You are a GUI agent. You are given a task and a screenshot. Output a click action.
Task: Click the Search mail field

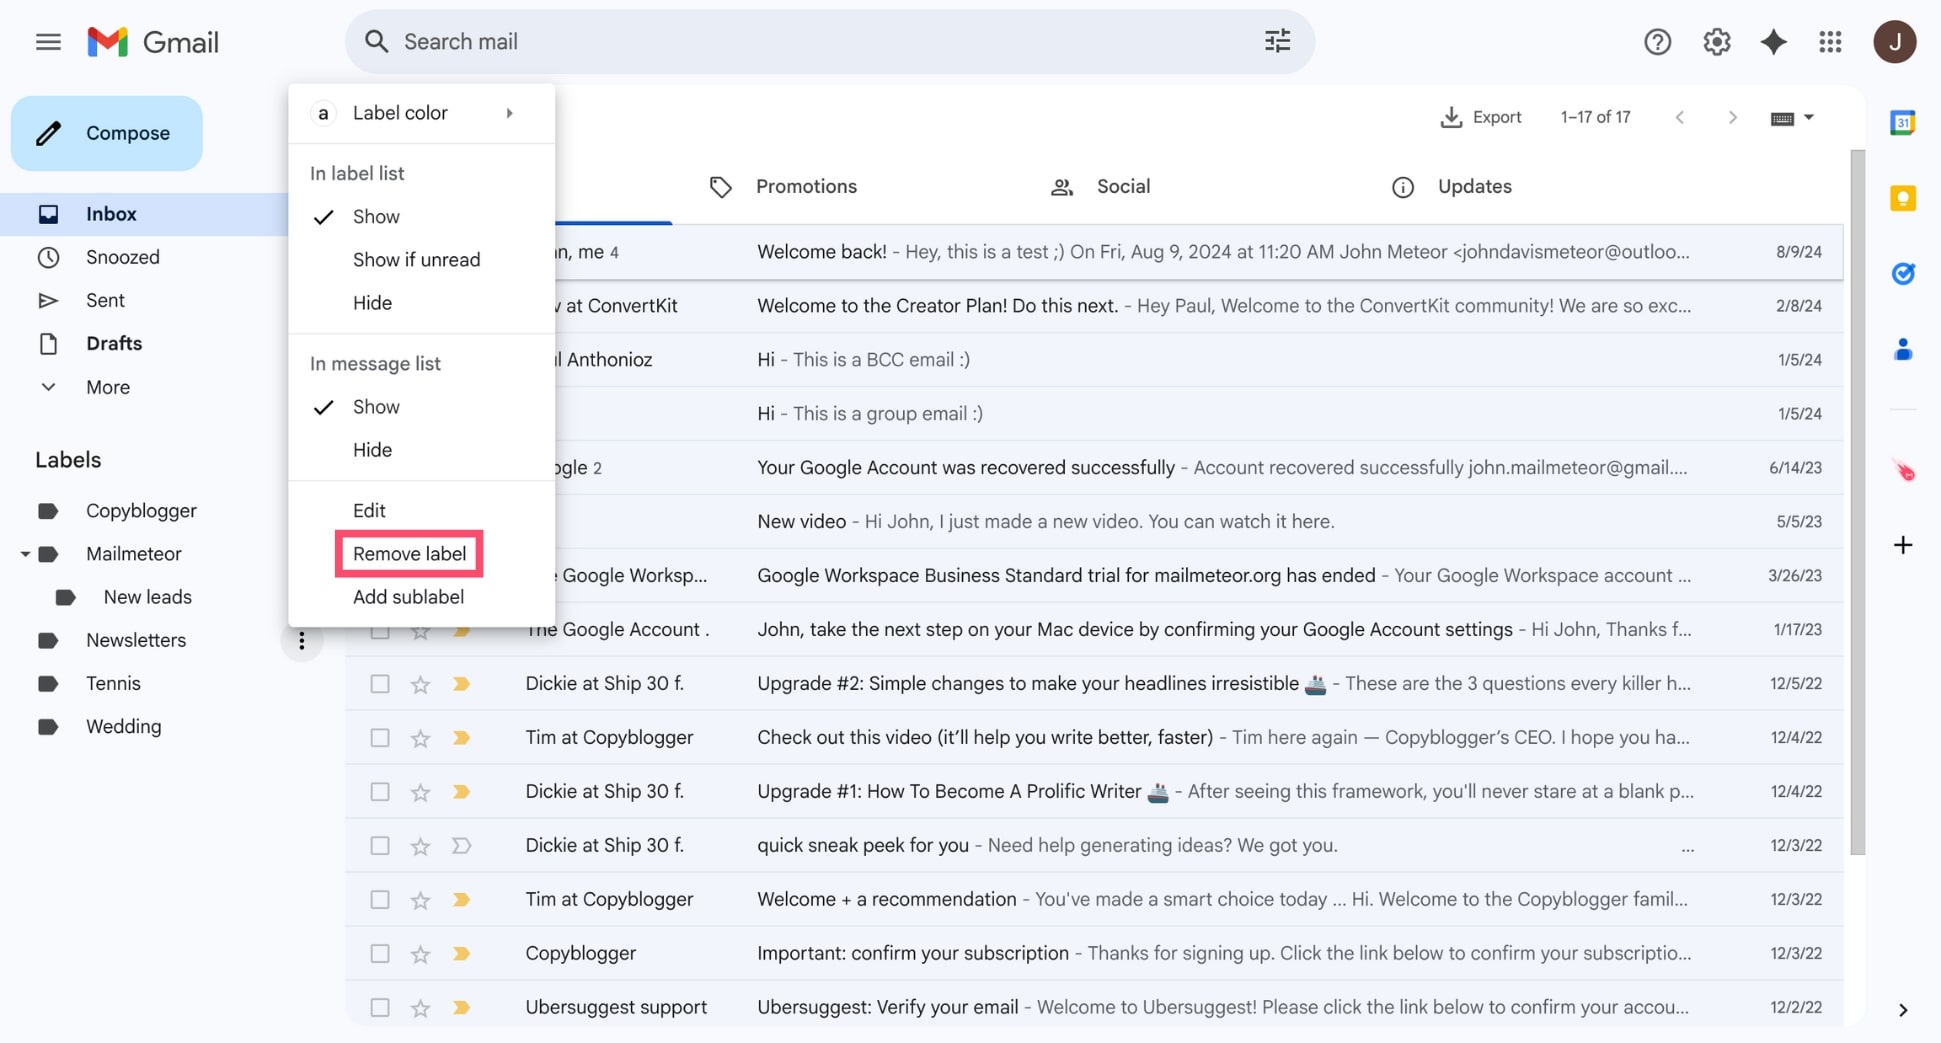(830, 41)
